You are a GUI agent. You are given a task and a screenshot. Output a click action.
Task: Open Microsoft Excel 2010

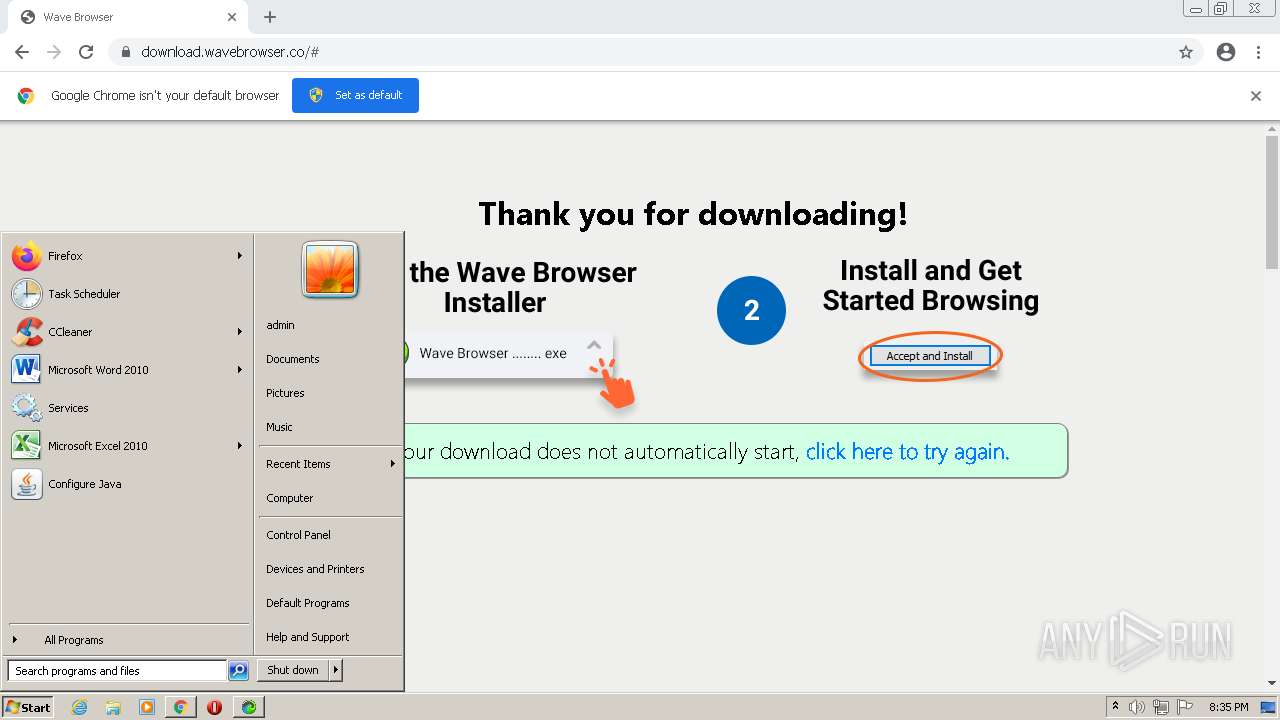128,446
